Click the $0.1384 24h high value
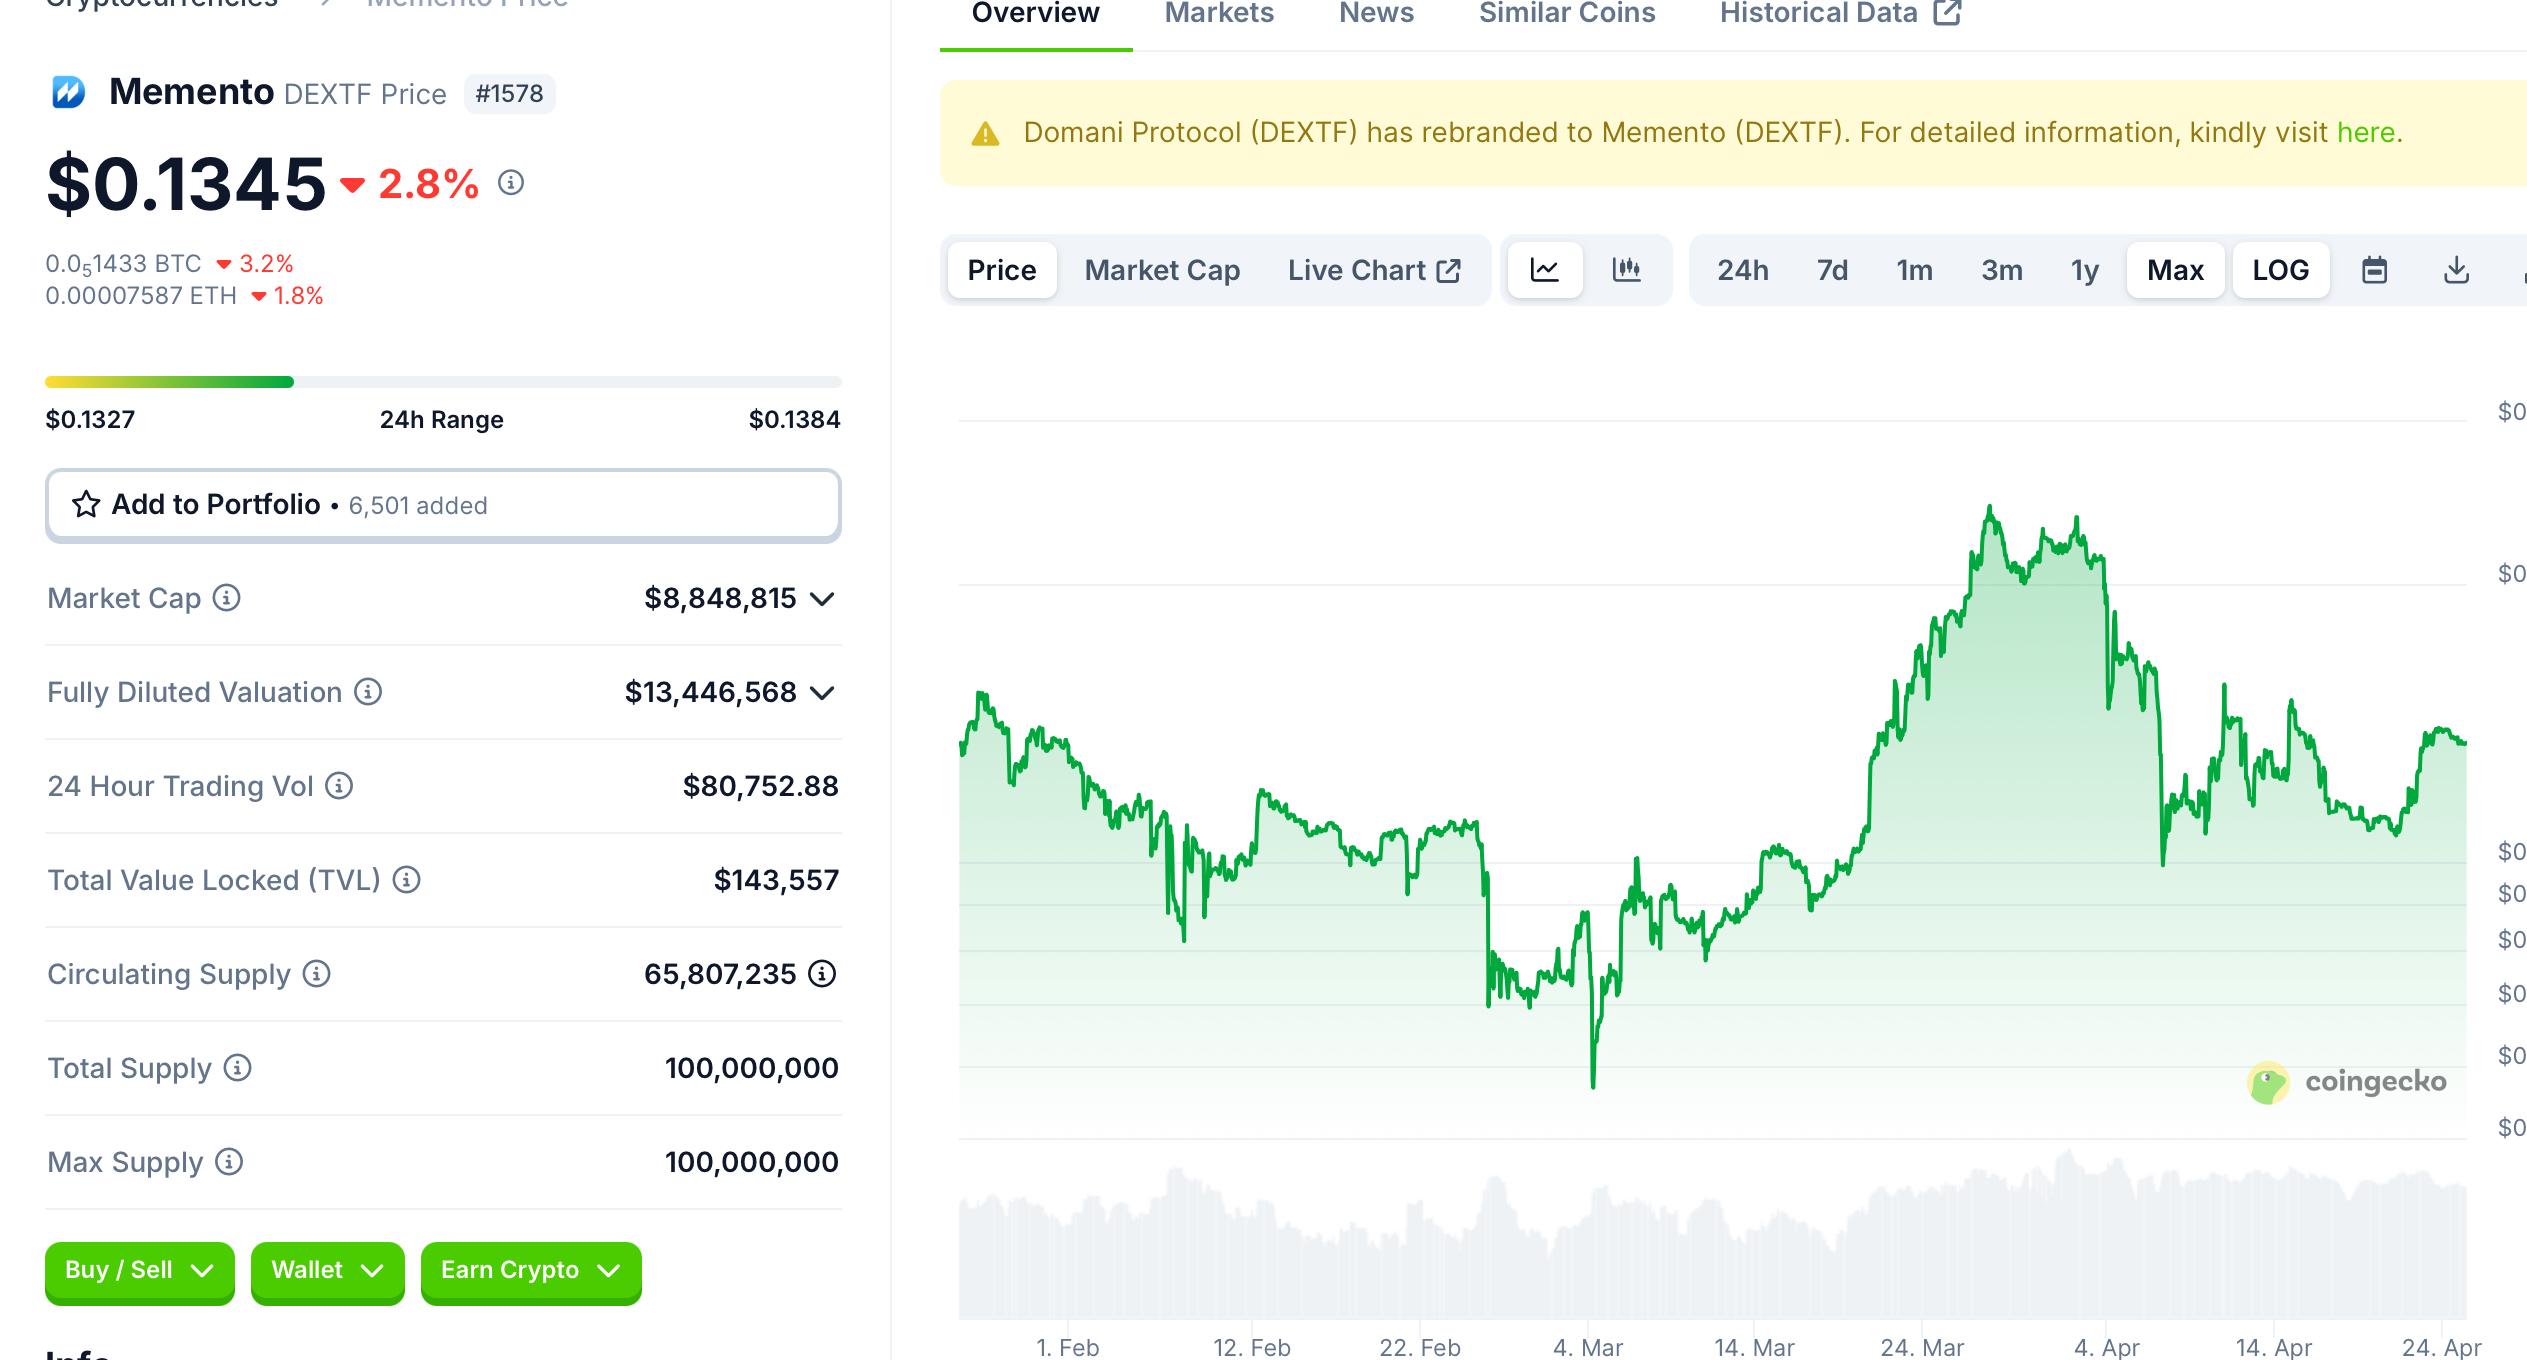 coord(795,420)
